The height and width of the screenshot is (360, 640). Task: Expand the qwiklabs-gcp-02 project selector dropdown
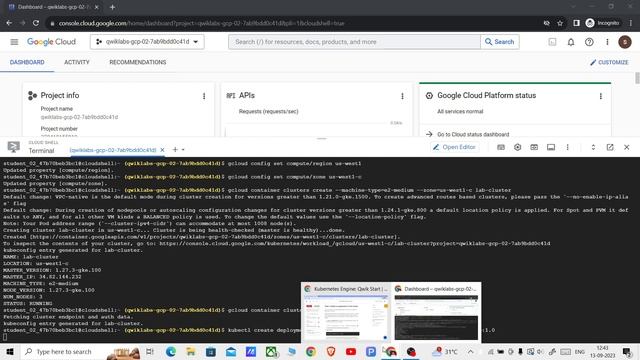(147, 42)
